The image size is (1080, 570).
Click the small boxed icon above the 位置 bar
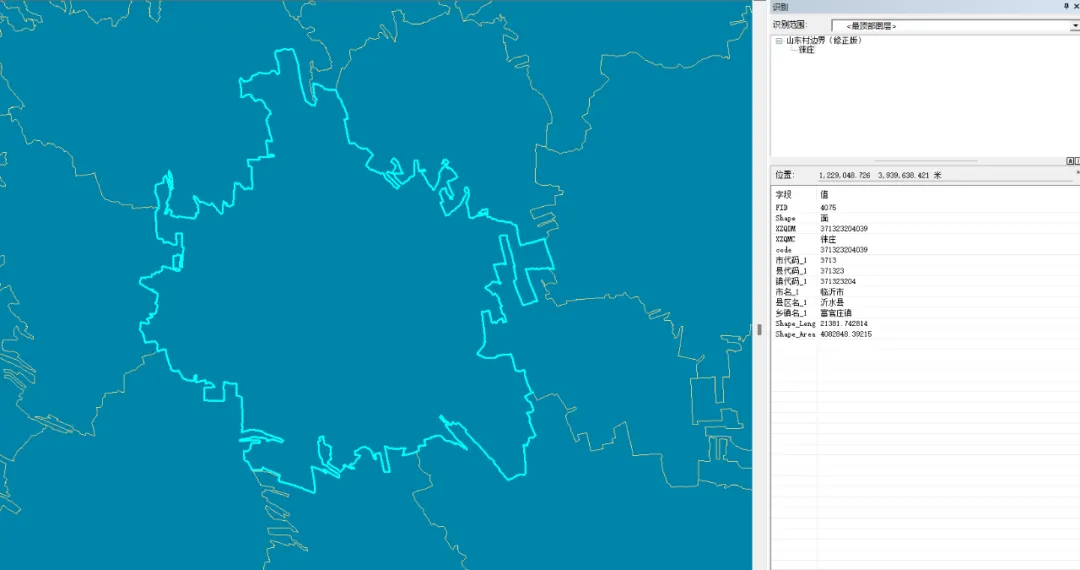[1070, 161]
